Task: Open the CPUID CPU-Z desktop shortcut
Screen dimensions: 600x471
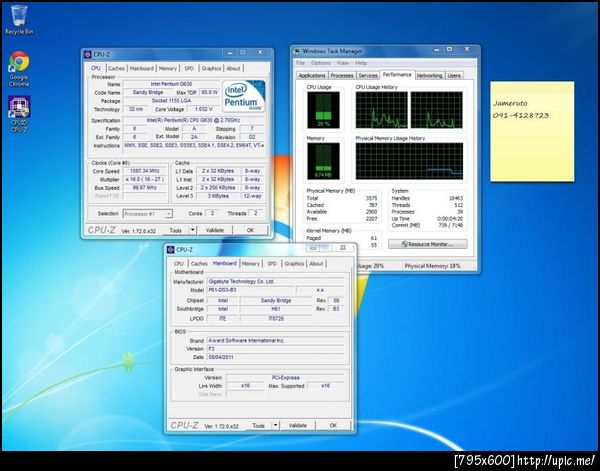Action: (19, 114)
